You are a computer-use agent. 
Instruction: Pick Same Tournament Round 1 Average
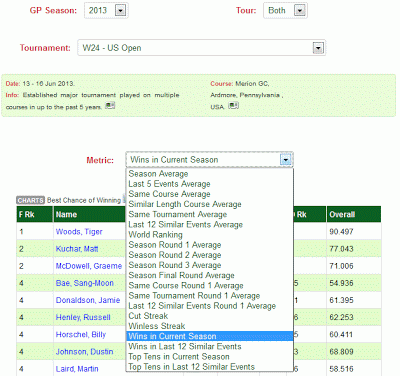(x=210, y=296)
